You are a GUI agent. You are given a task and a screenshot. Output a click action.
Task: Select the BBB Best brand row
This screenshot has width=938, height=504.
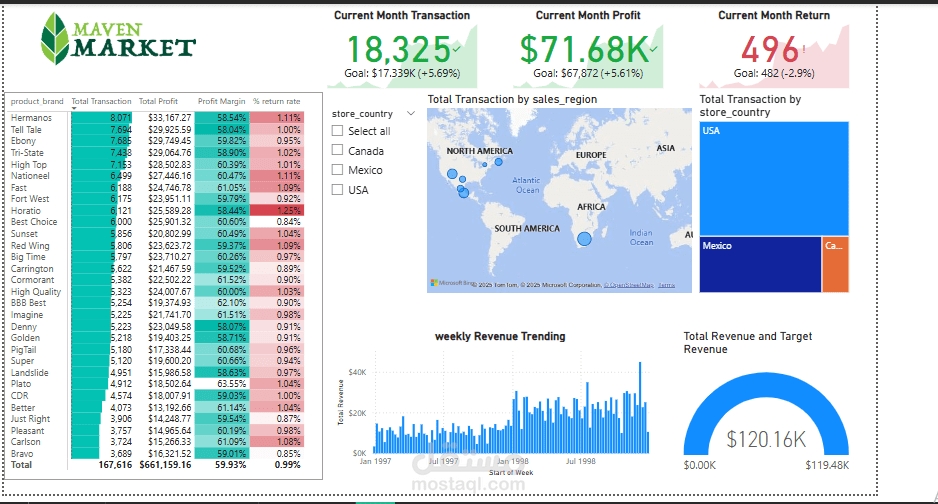(157, 303)
